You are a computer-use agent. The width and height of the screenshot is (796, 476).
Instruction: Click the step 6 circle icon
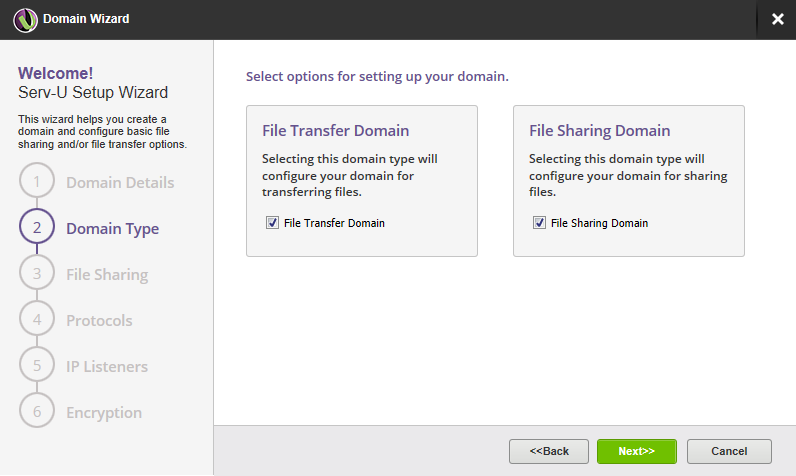(x=36, y=412)
